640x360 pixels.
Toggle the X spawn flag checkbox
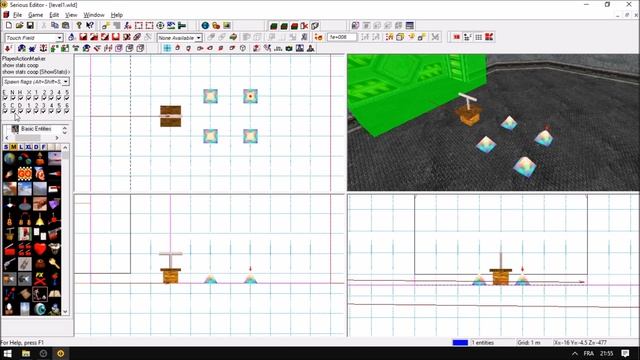[x=28, y=98]
